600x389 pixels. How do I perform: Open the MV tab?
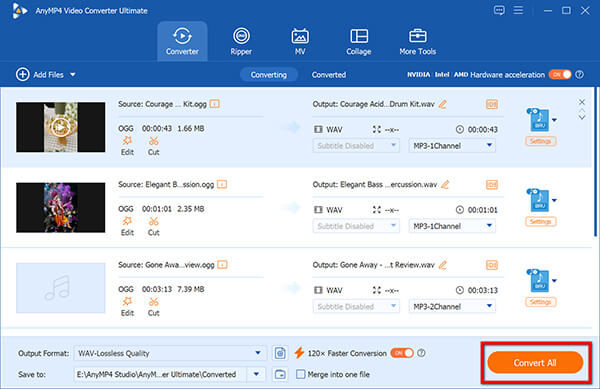tap(300, 41)
